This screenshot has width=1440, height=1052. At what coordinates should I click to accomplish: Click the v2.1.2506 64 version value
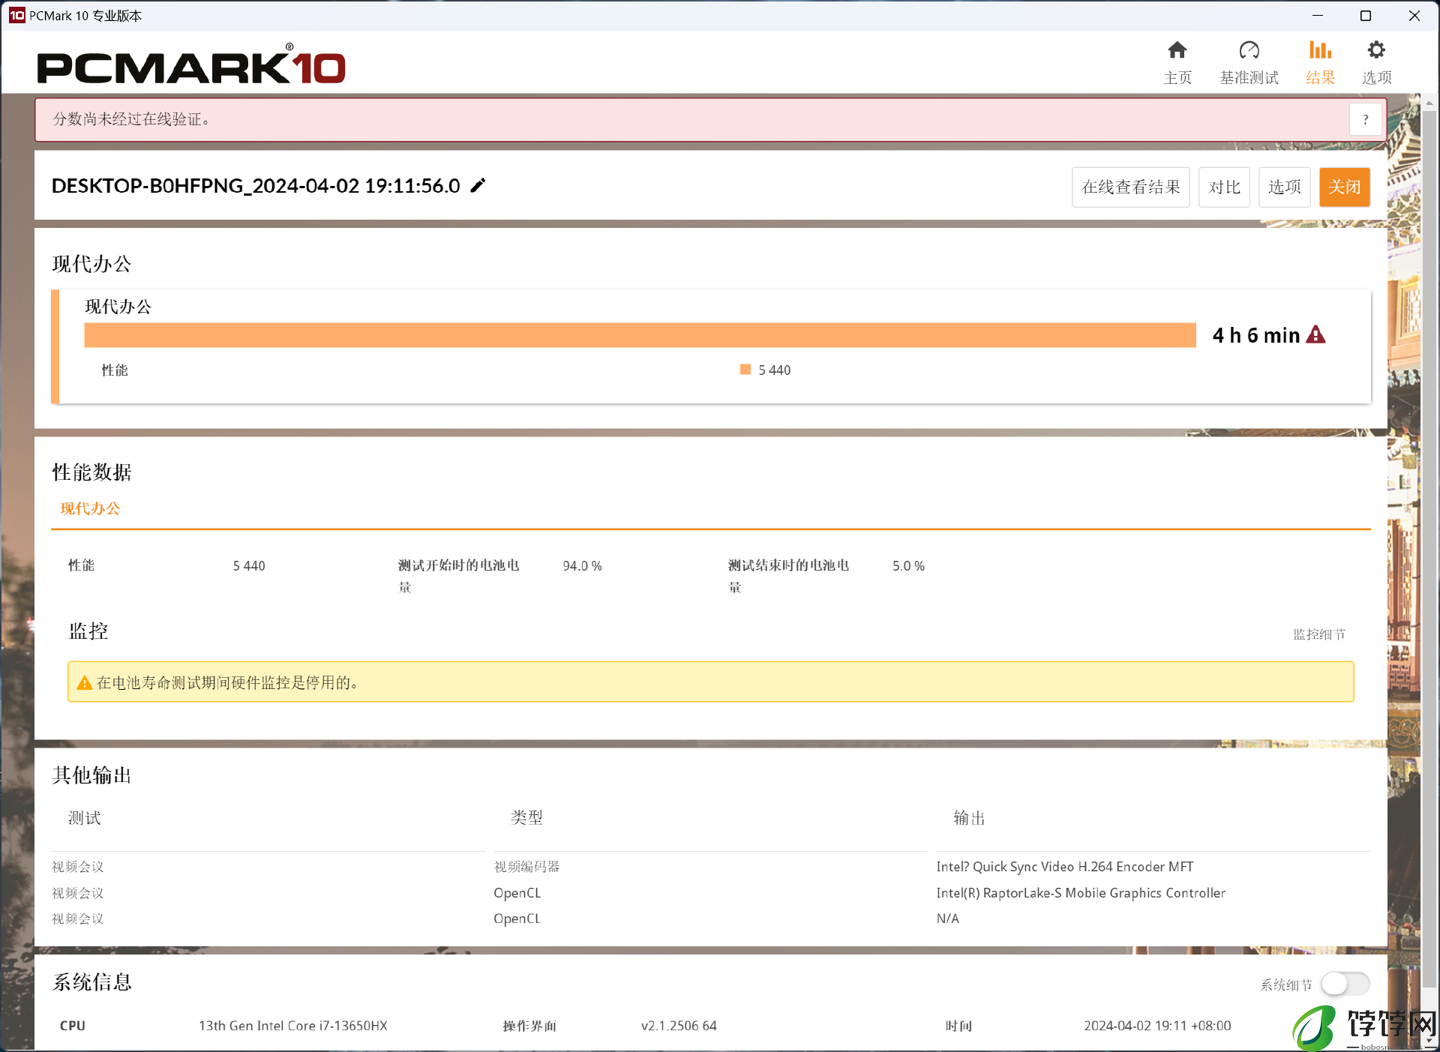679,1026
